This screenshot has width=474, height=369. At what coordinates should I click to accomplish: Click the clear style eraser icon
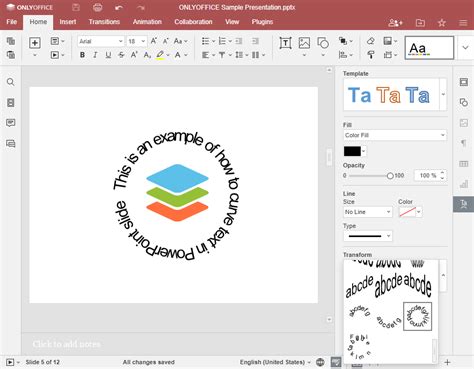tap(371, 41)
